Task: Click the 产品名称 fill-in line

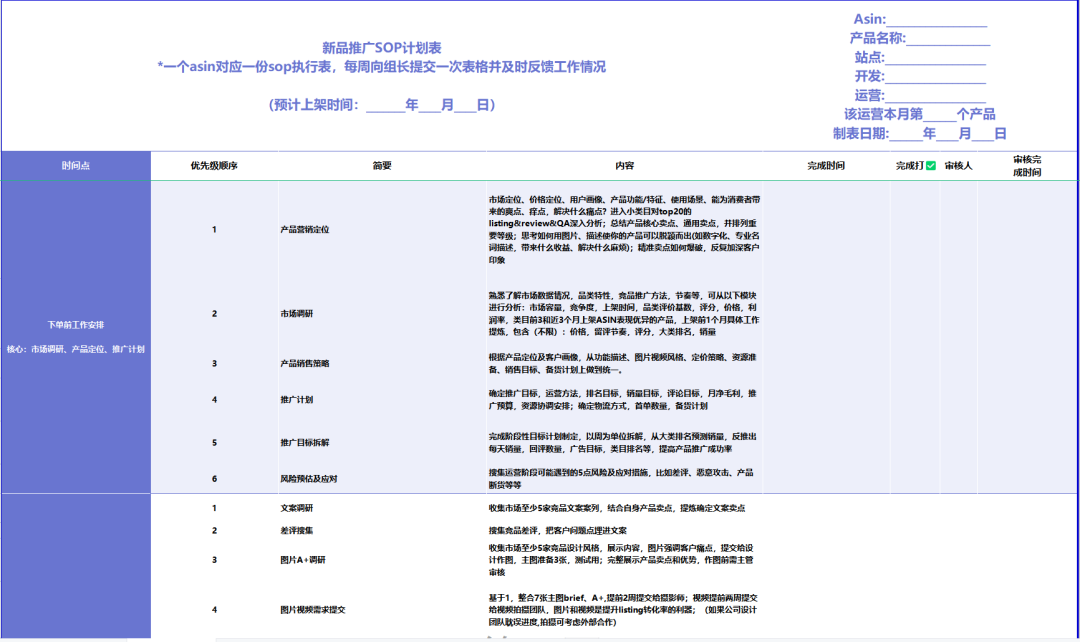Action: (949, 40)
